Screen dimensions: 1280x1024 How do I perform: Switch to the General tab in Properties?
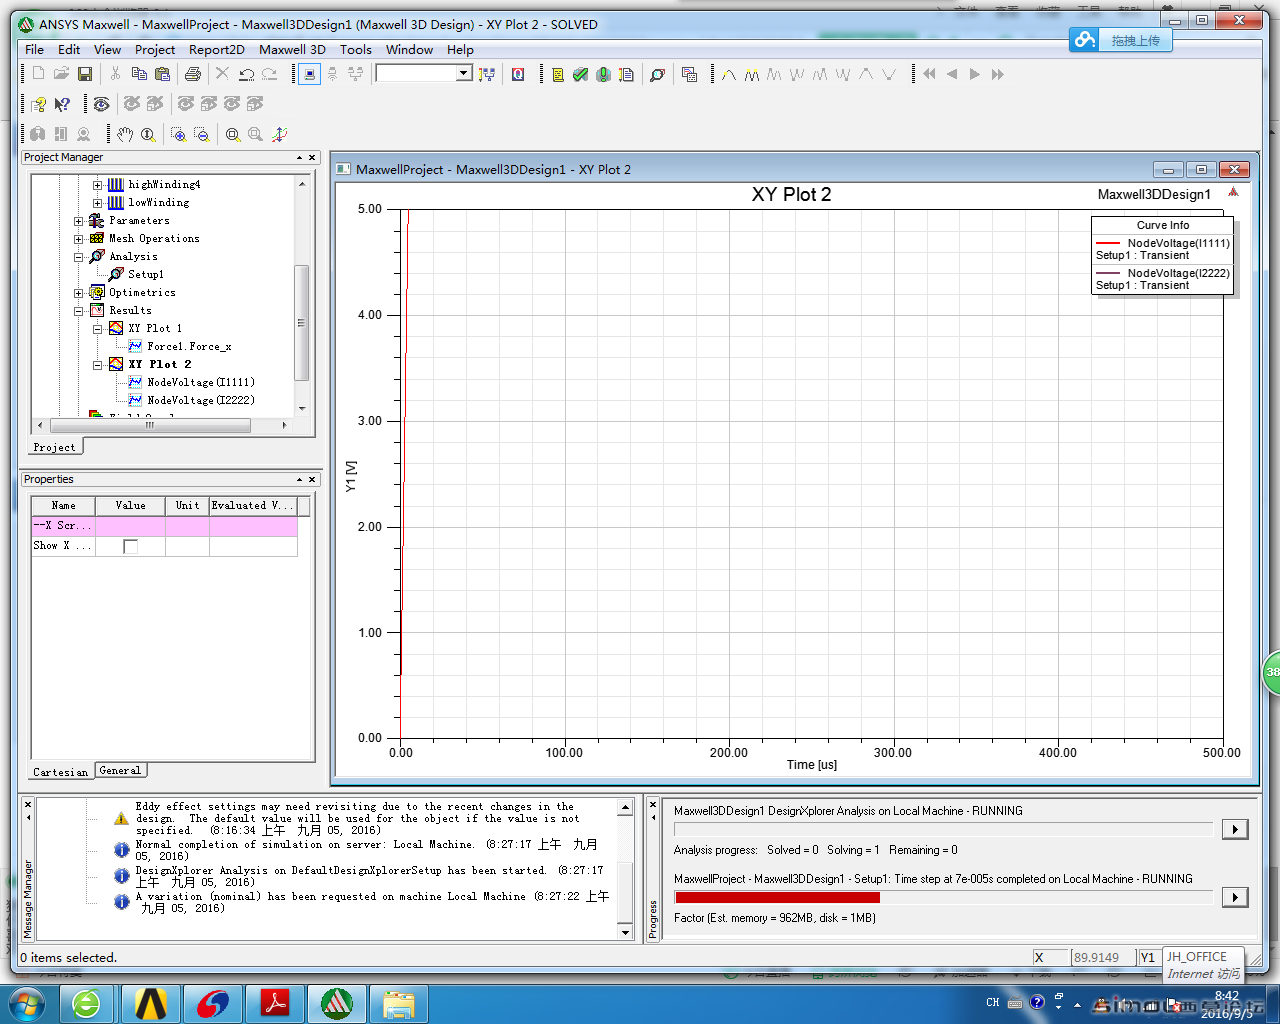(120, 770)
